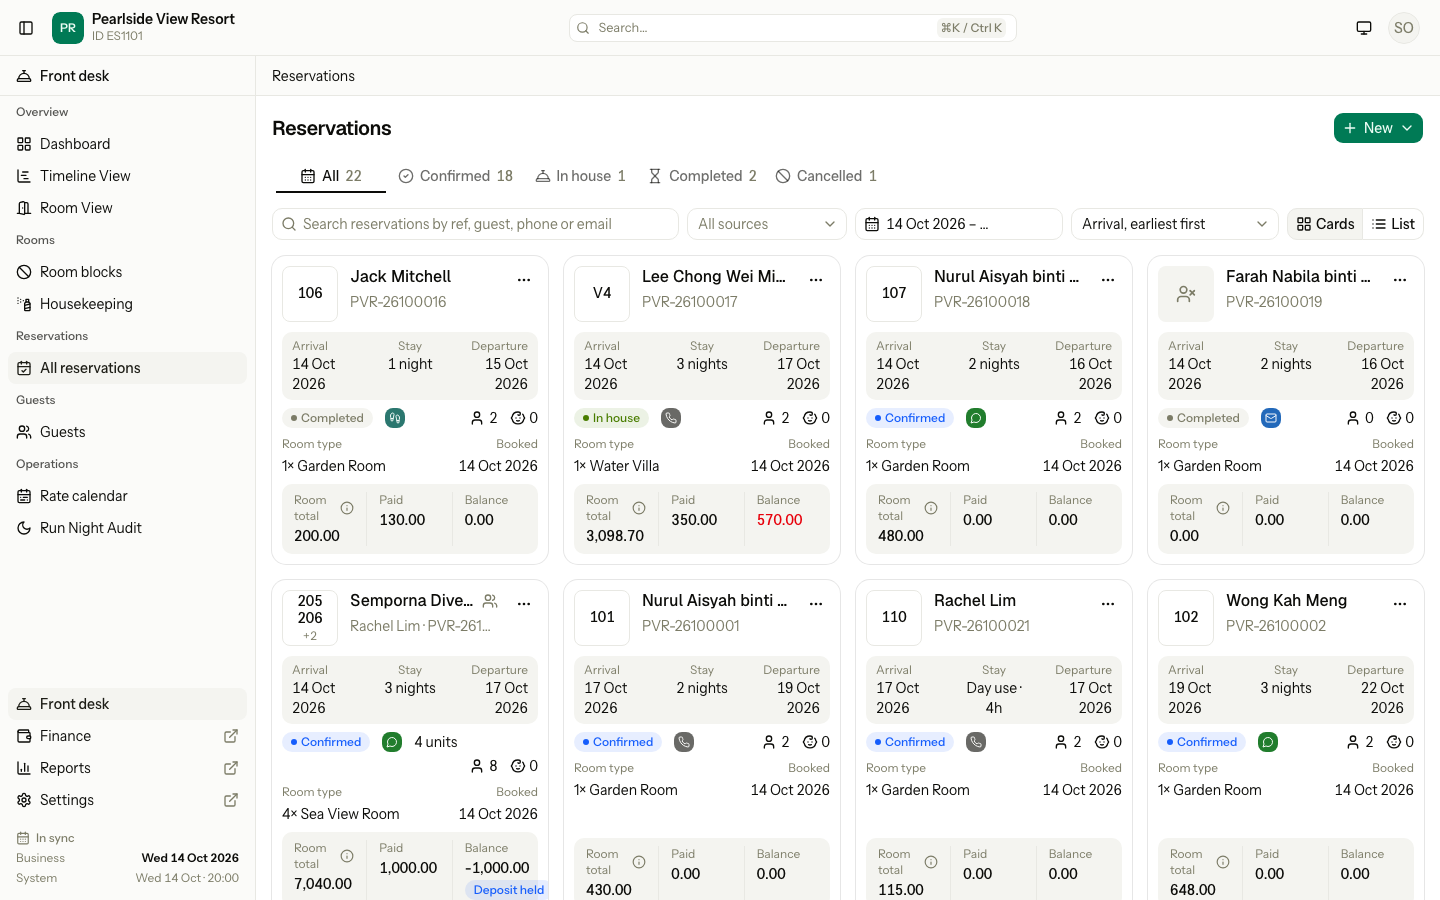
Task: Open the All sources dropdown
Action: (767, 224)
